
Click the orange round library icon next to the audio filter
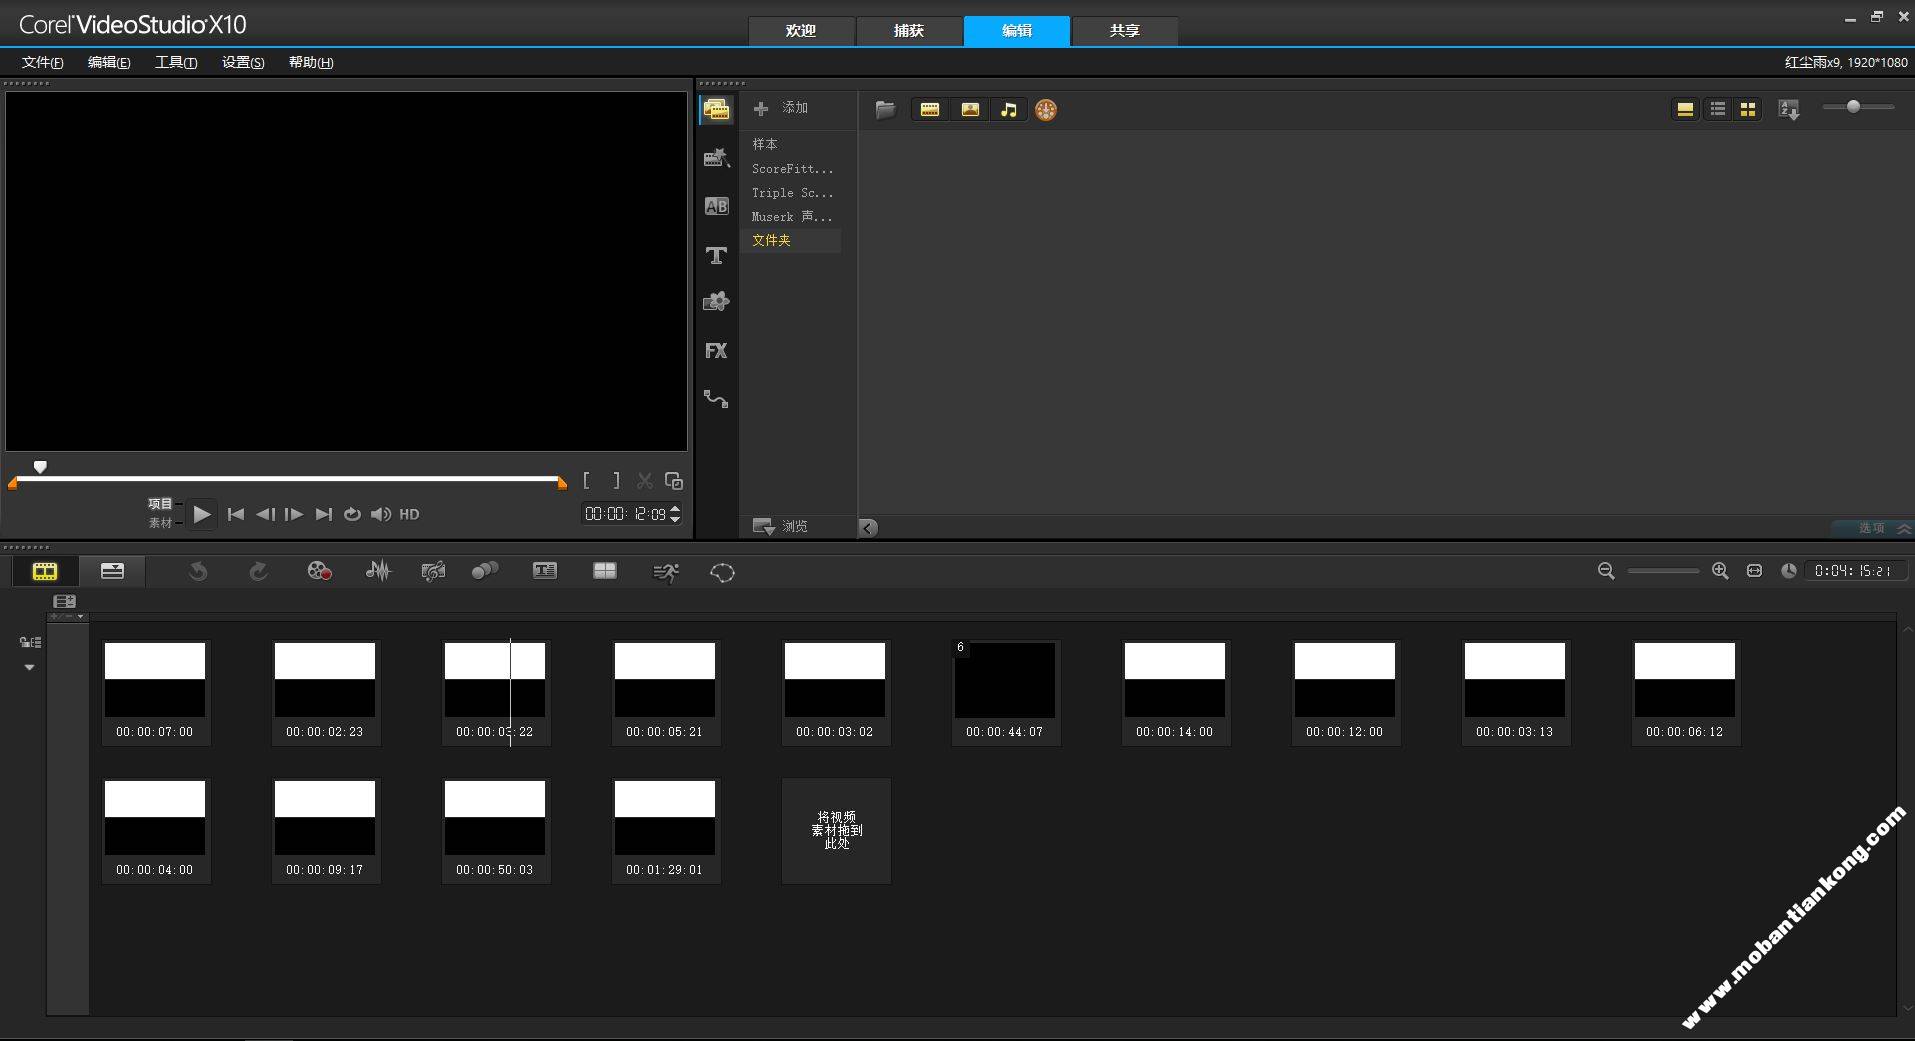tap(1046, 110)
